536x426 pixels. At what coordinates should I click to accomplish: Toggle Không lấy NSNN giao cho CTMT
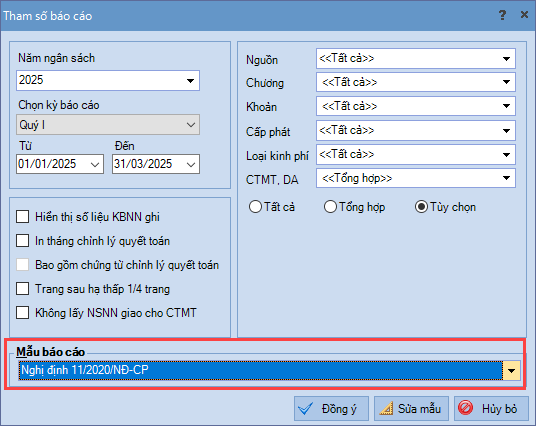click(x=23, y=312)
